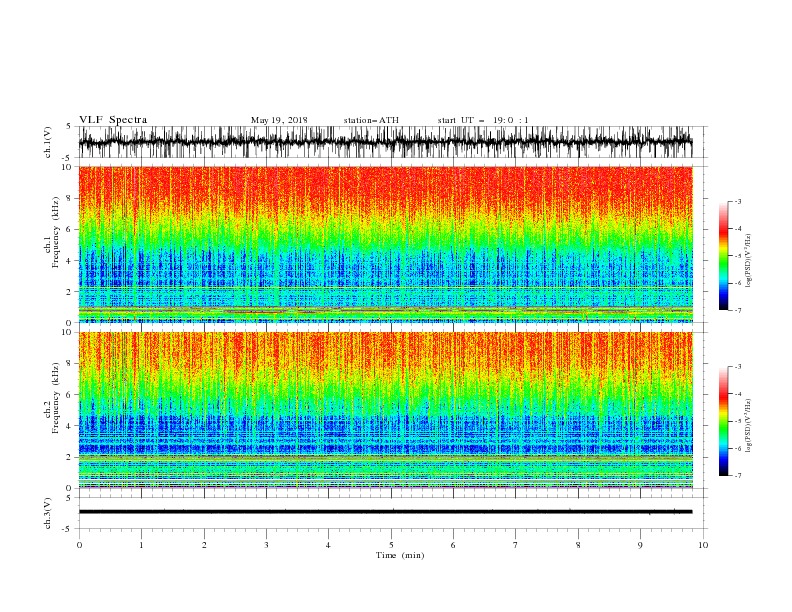Click time axis tick label "3"

coord(266,545)
